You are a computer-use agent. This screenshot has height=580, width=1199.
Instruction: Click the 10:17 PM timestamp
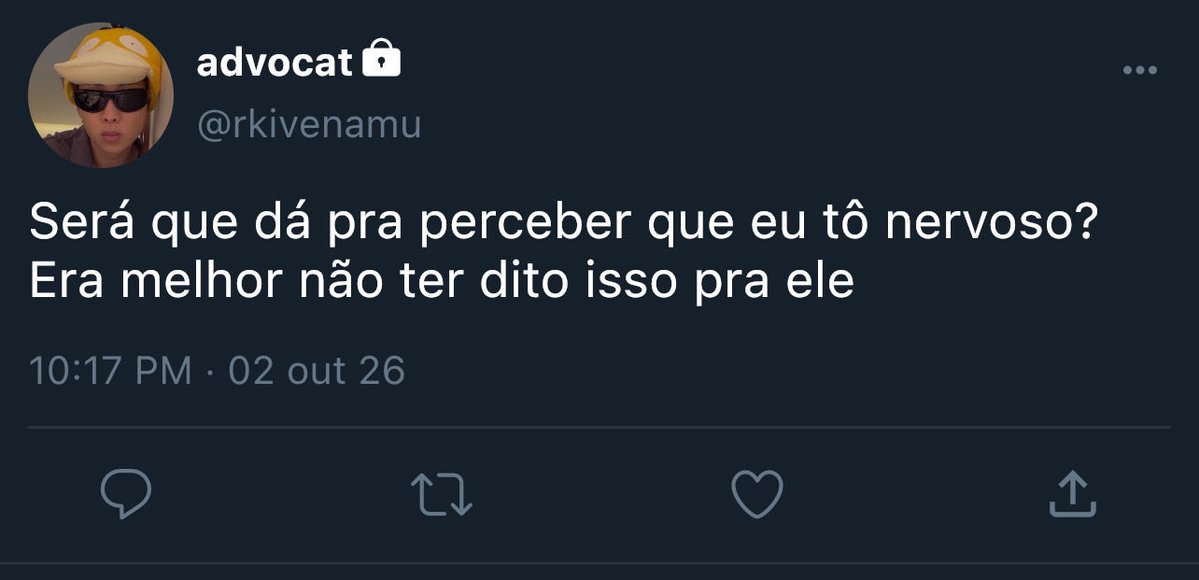click(x=110, y=371)
